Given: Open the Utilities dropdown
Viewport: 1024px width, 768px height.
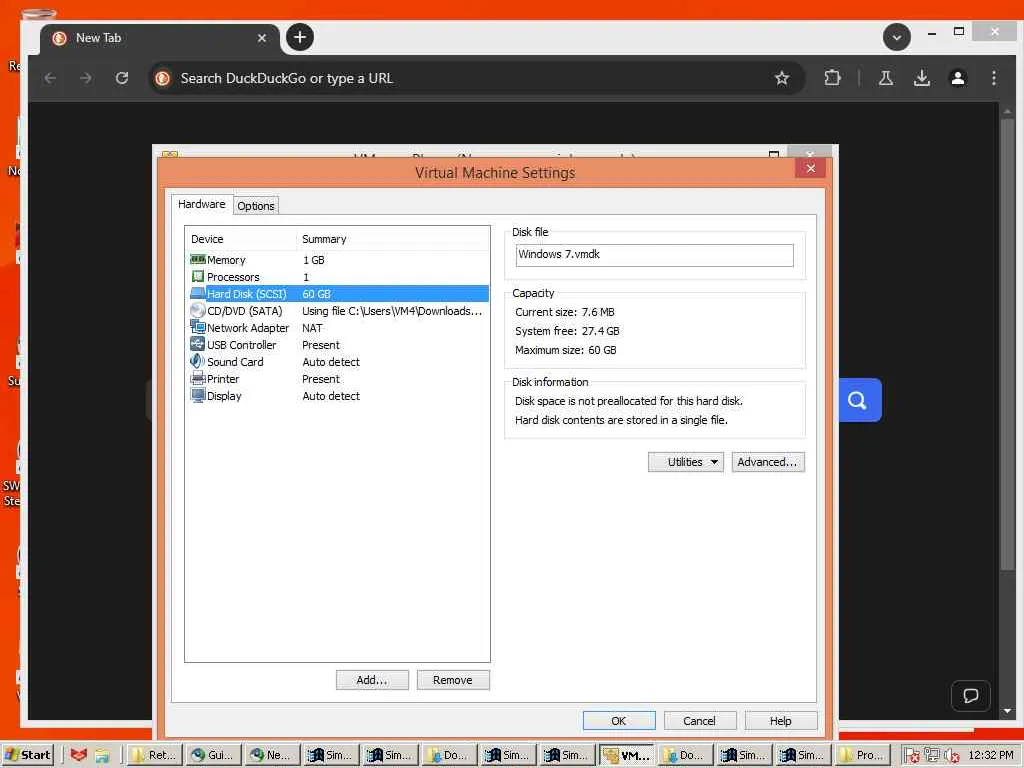Looking at the screenshot, I should 686,462.
